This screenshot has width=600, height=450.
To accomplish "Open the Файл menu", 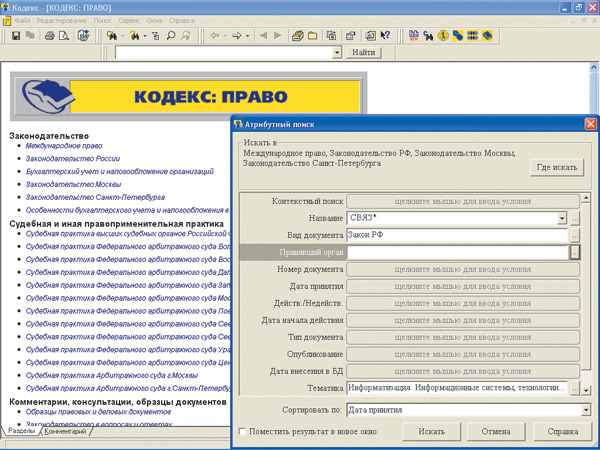I will point(22,21).
